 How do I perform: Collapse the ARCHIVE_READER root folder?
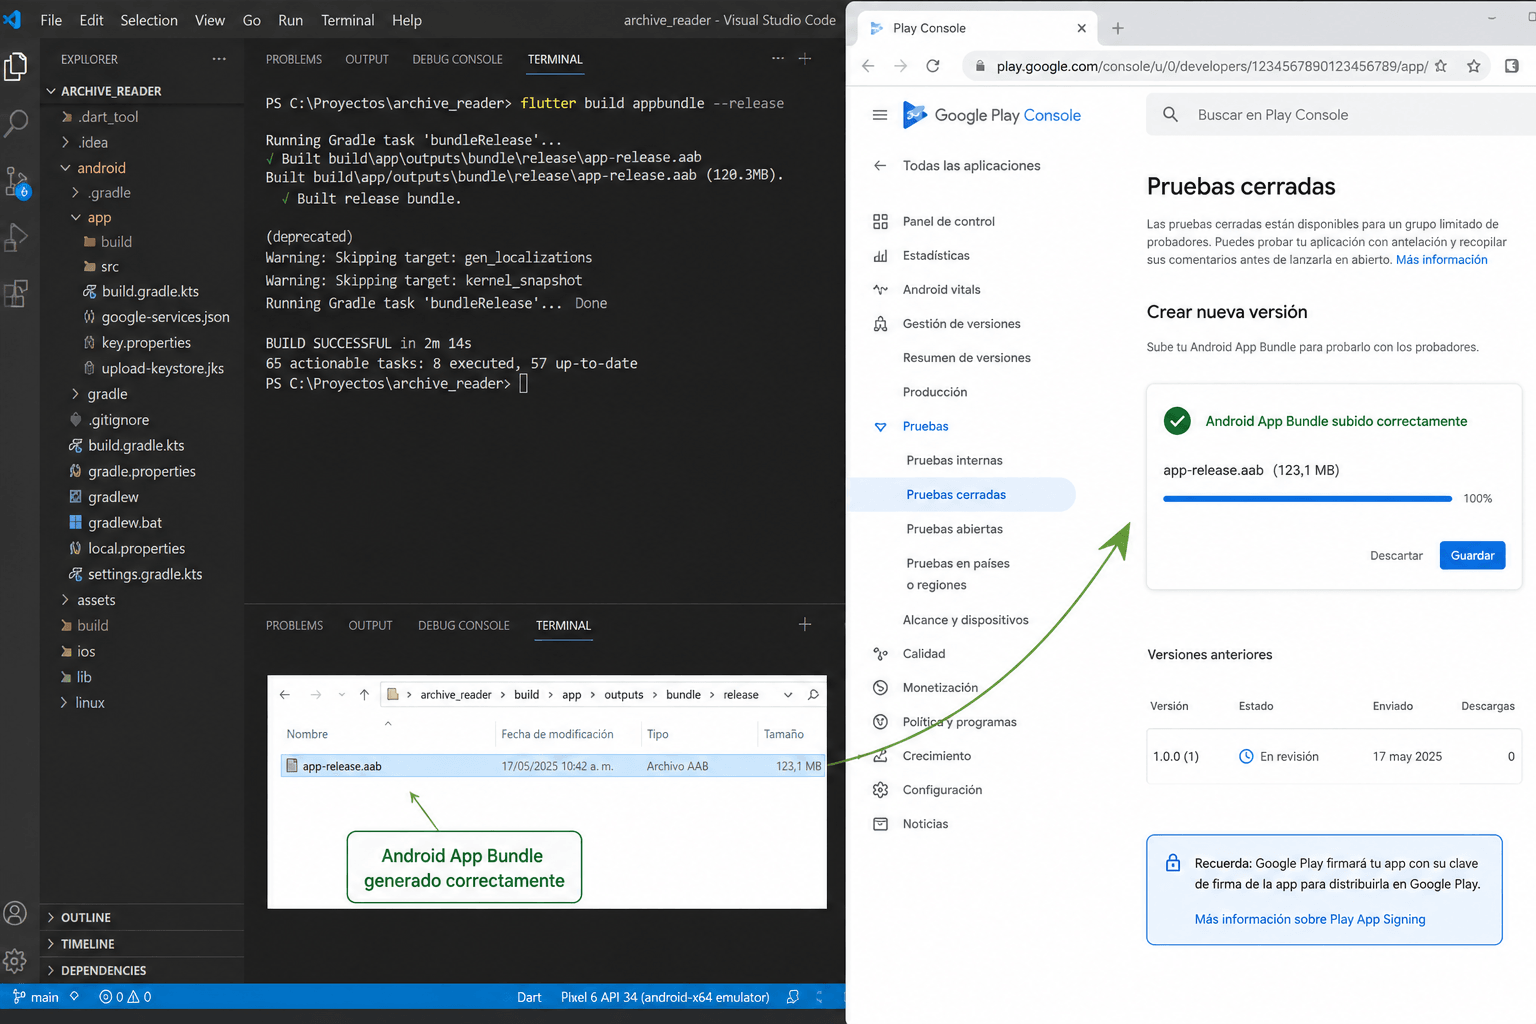pyautogui.click(x=51, y=91)
